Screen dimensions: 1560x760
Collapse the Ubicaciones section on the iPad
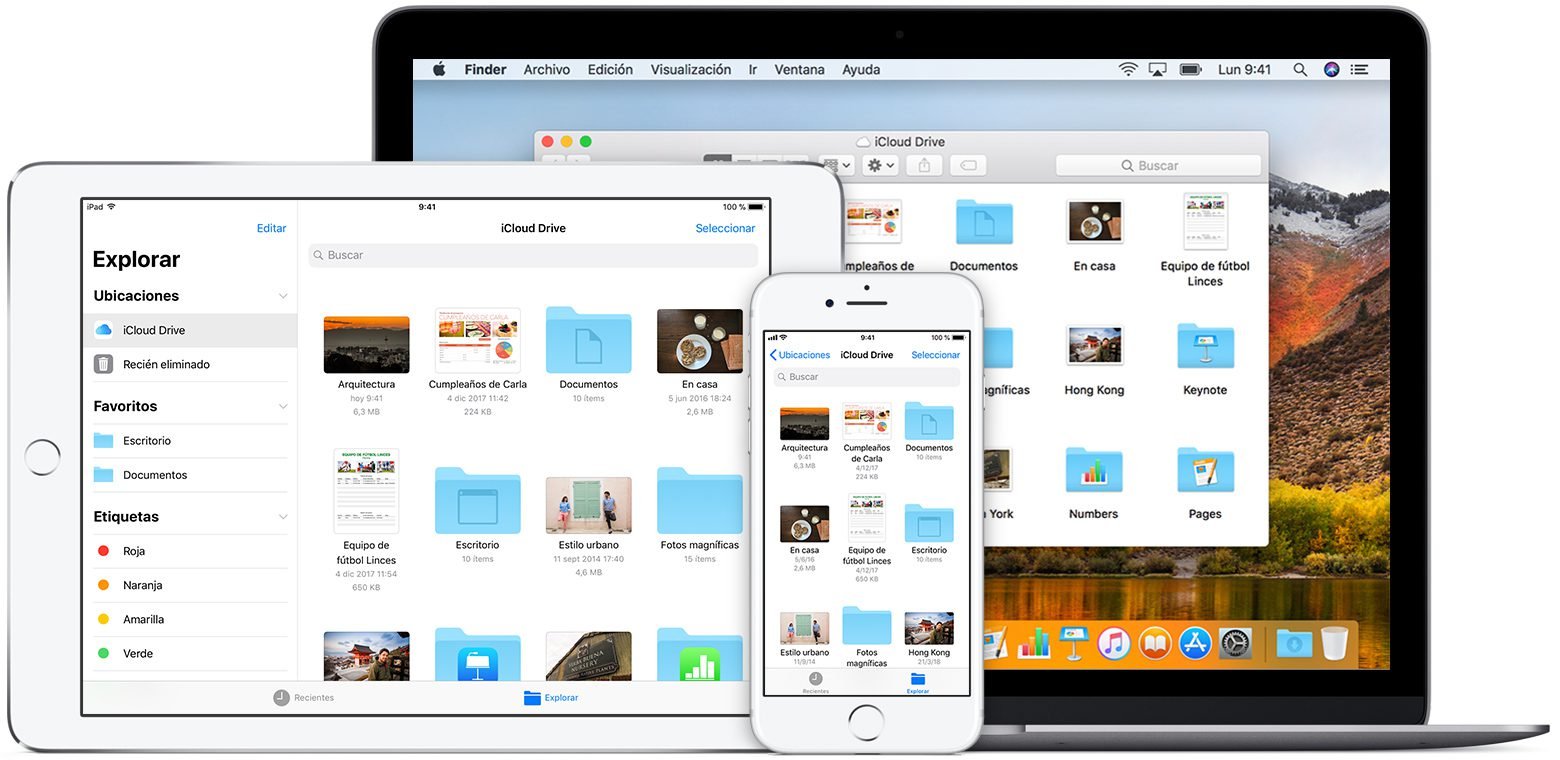283,296
